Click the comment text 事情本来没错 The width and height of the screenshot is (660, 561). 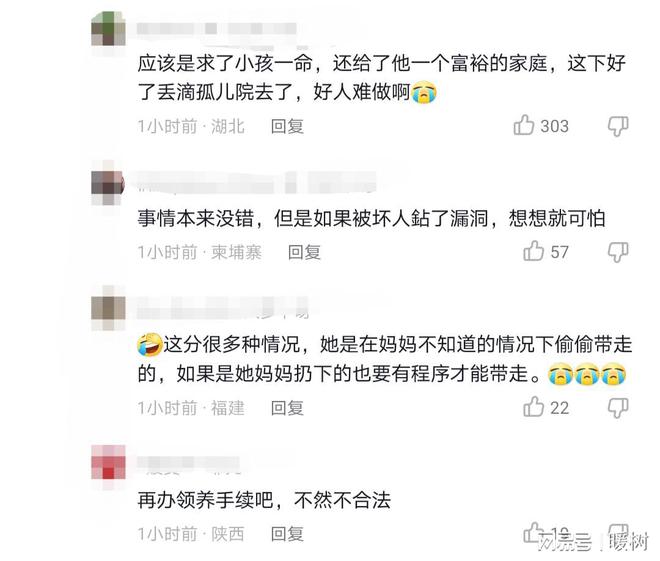click(196, 218)
